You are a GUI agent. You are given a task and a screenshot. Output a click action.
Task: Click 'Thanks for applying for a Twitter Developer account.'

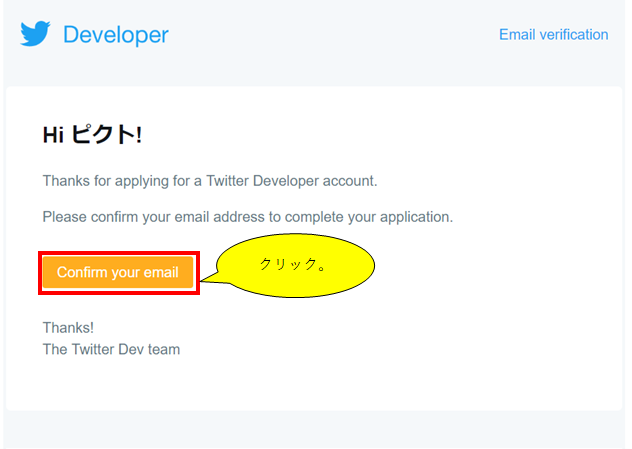[x=210, y=181]
